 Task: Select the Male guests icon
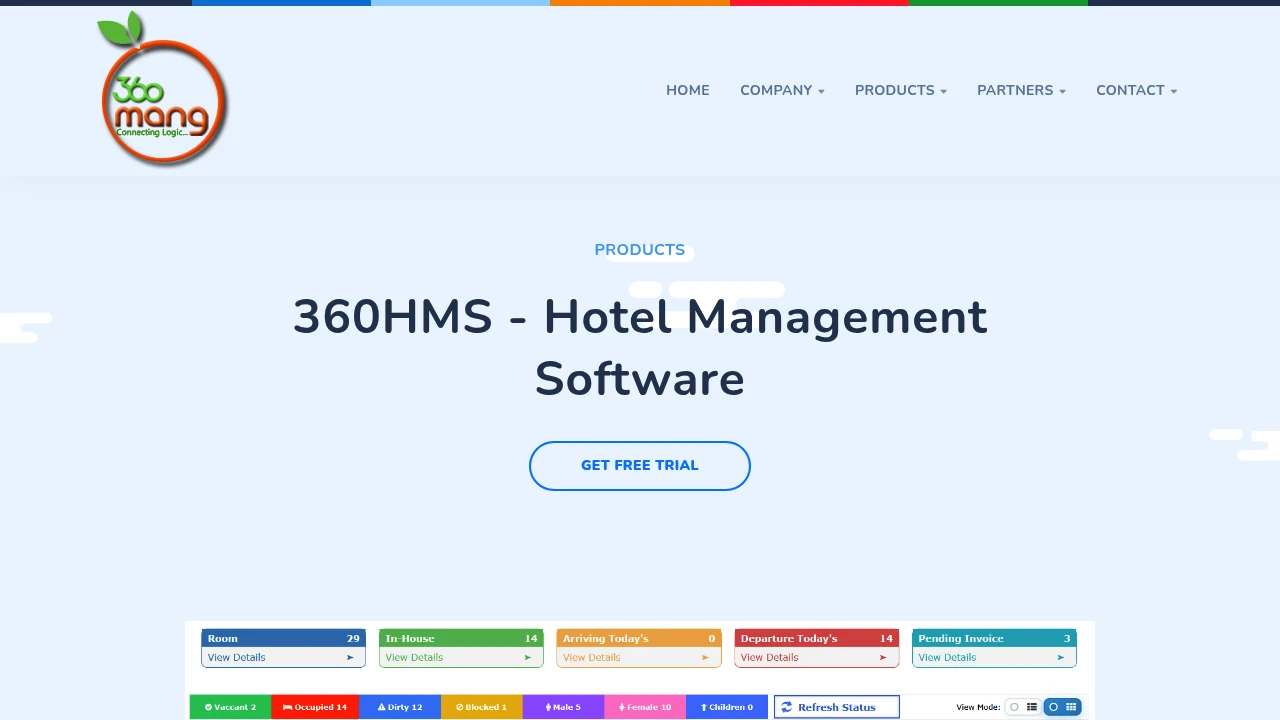click(548, 707)
